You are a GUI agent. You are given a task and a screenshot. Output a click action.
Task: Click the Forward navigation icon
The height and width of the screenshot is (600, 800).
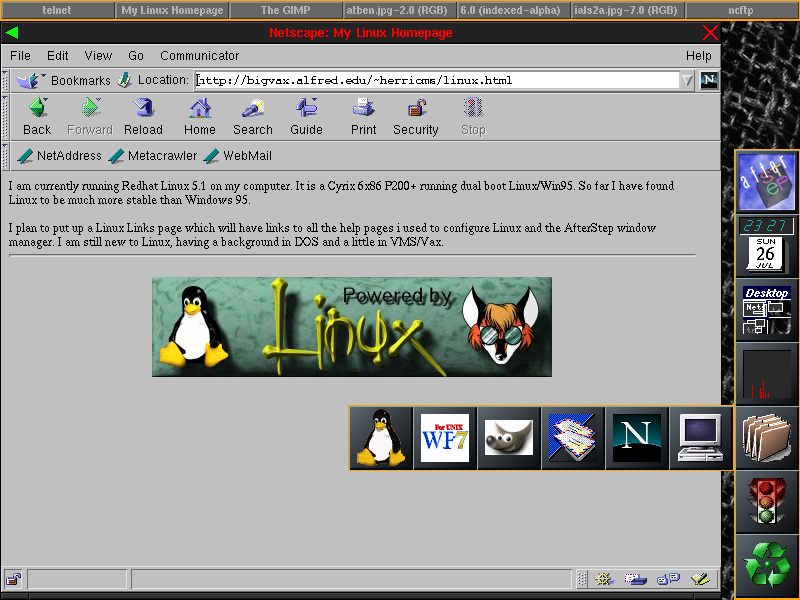(90, 108)
